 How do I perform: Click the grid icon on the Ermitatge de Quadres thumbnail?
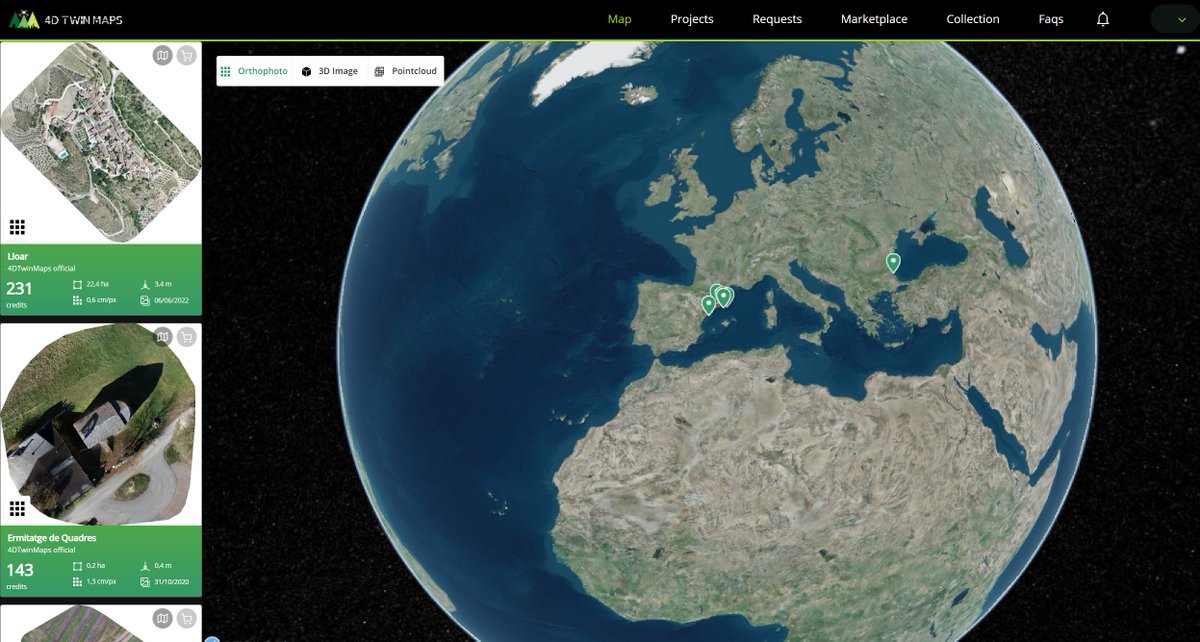[17, 508]
